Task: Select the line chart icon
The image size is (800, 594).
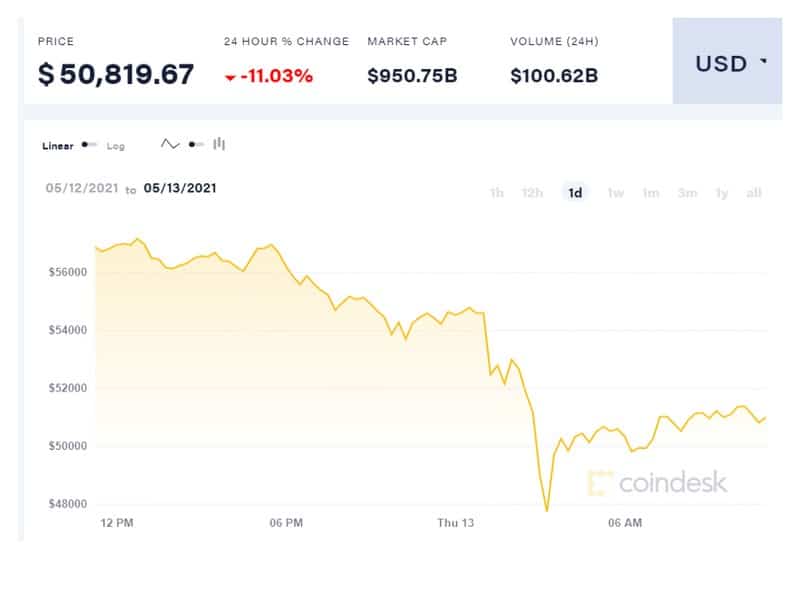Action: [x=170, y=144]
